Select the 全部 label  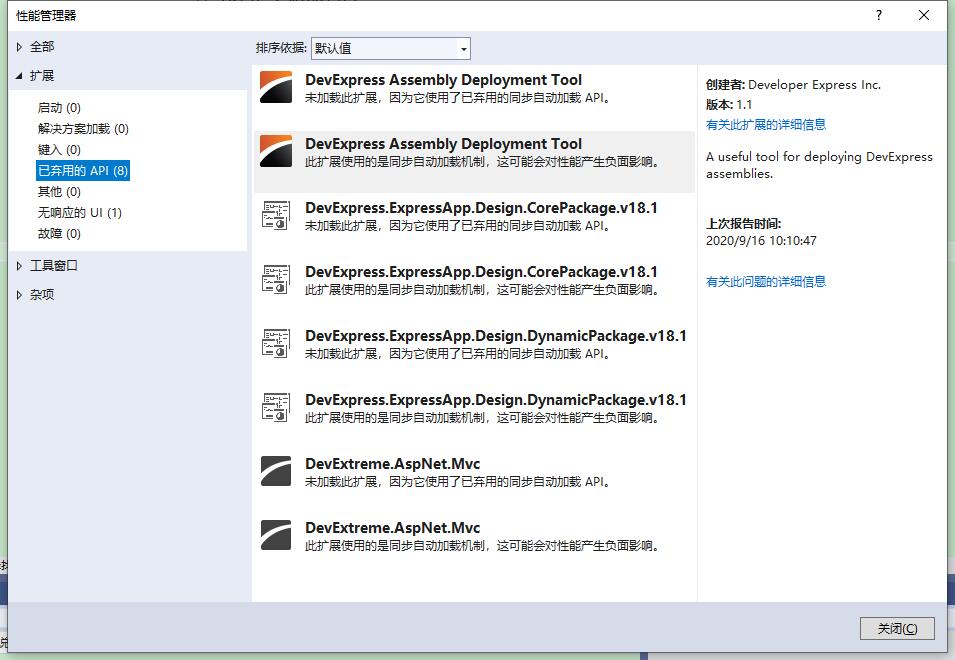[42, 47]
